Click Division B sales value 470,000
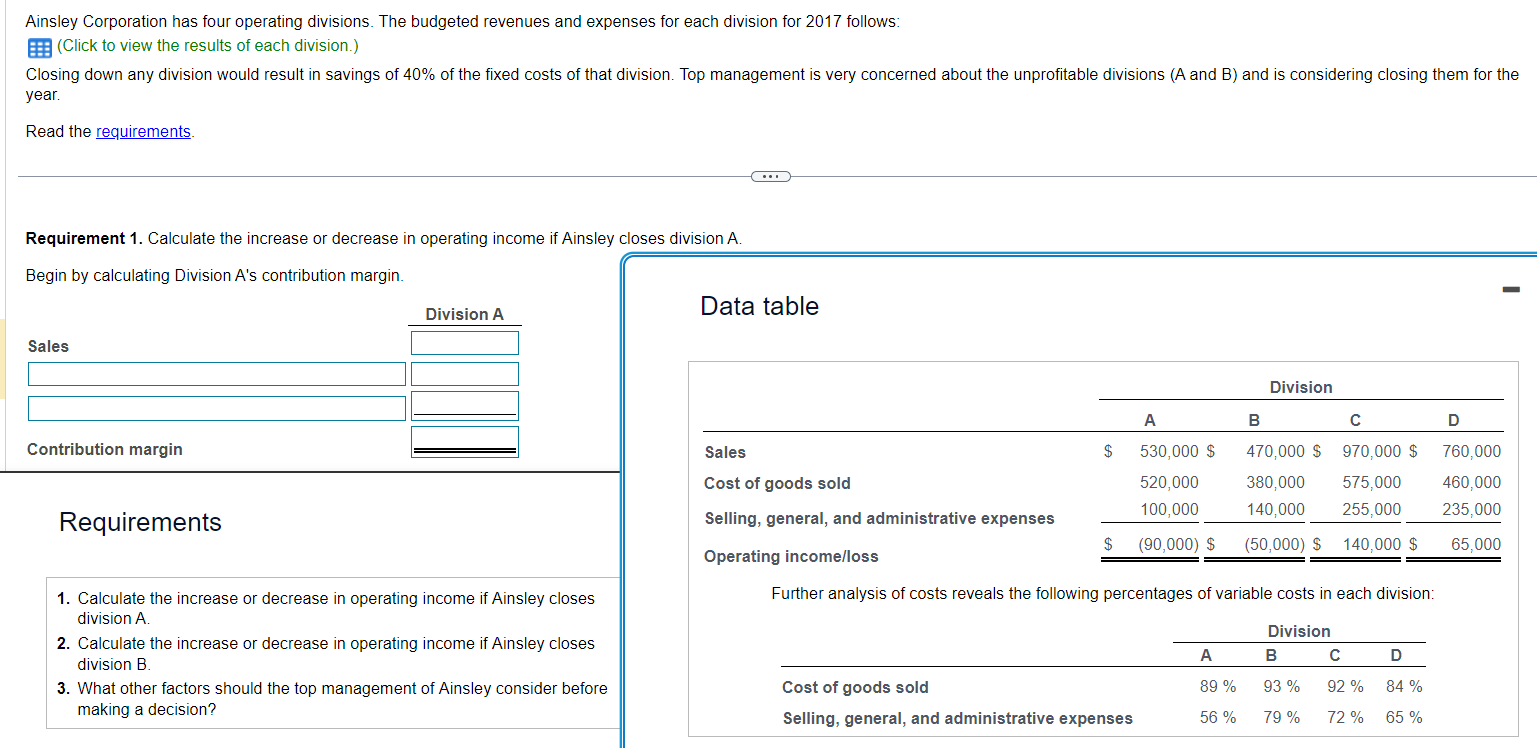 pos(1275,452)
